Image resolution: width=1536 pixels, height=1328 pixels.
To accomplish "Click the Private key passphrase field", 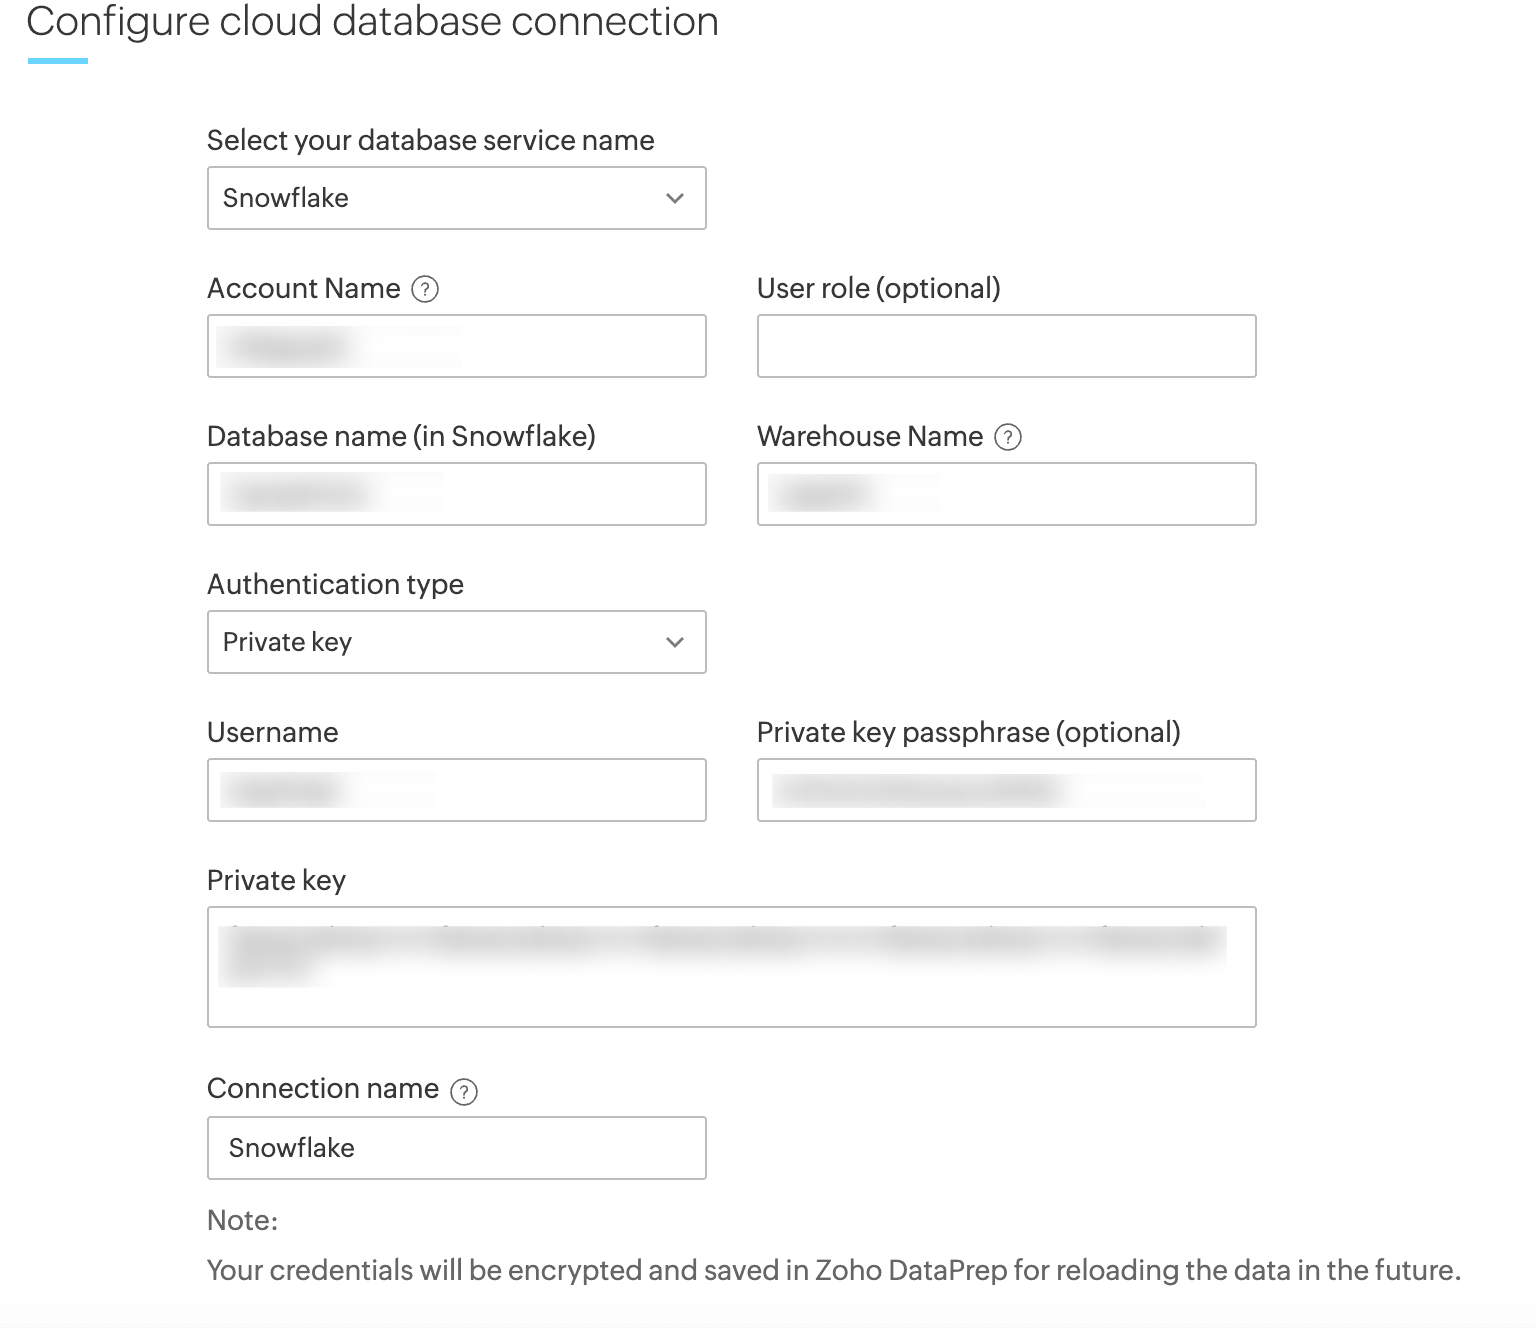I will [1006, 790].
